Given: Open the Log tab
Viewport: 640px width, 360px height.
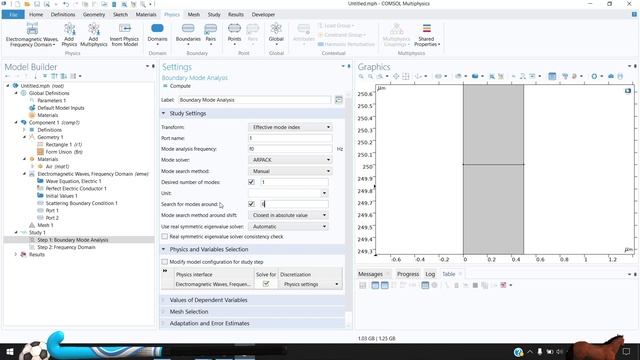Looking at the screenshot, I should [x=430, y=274].
